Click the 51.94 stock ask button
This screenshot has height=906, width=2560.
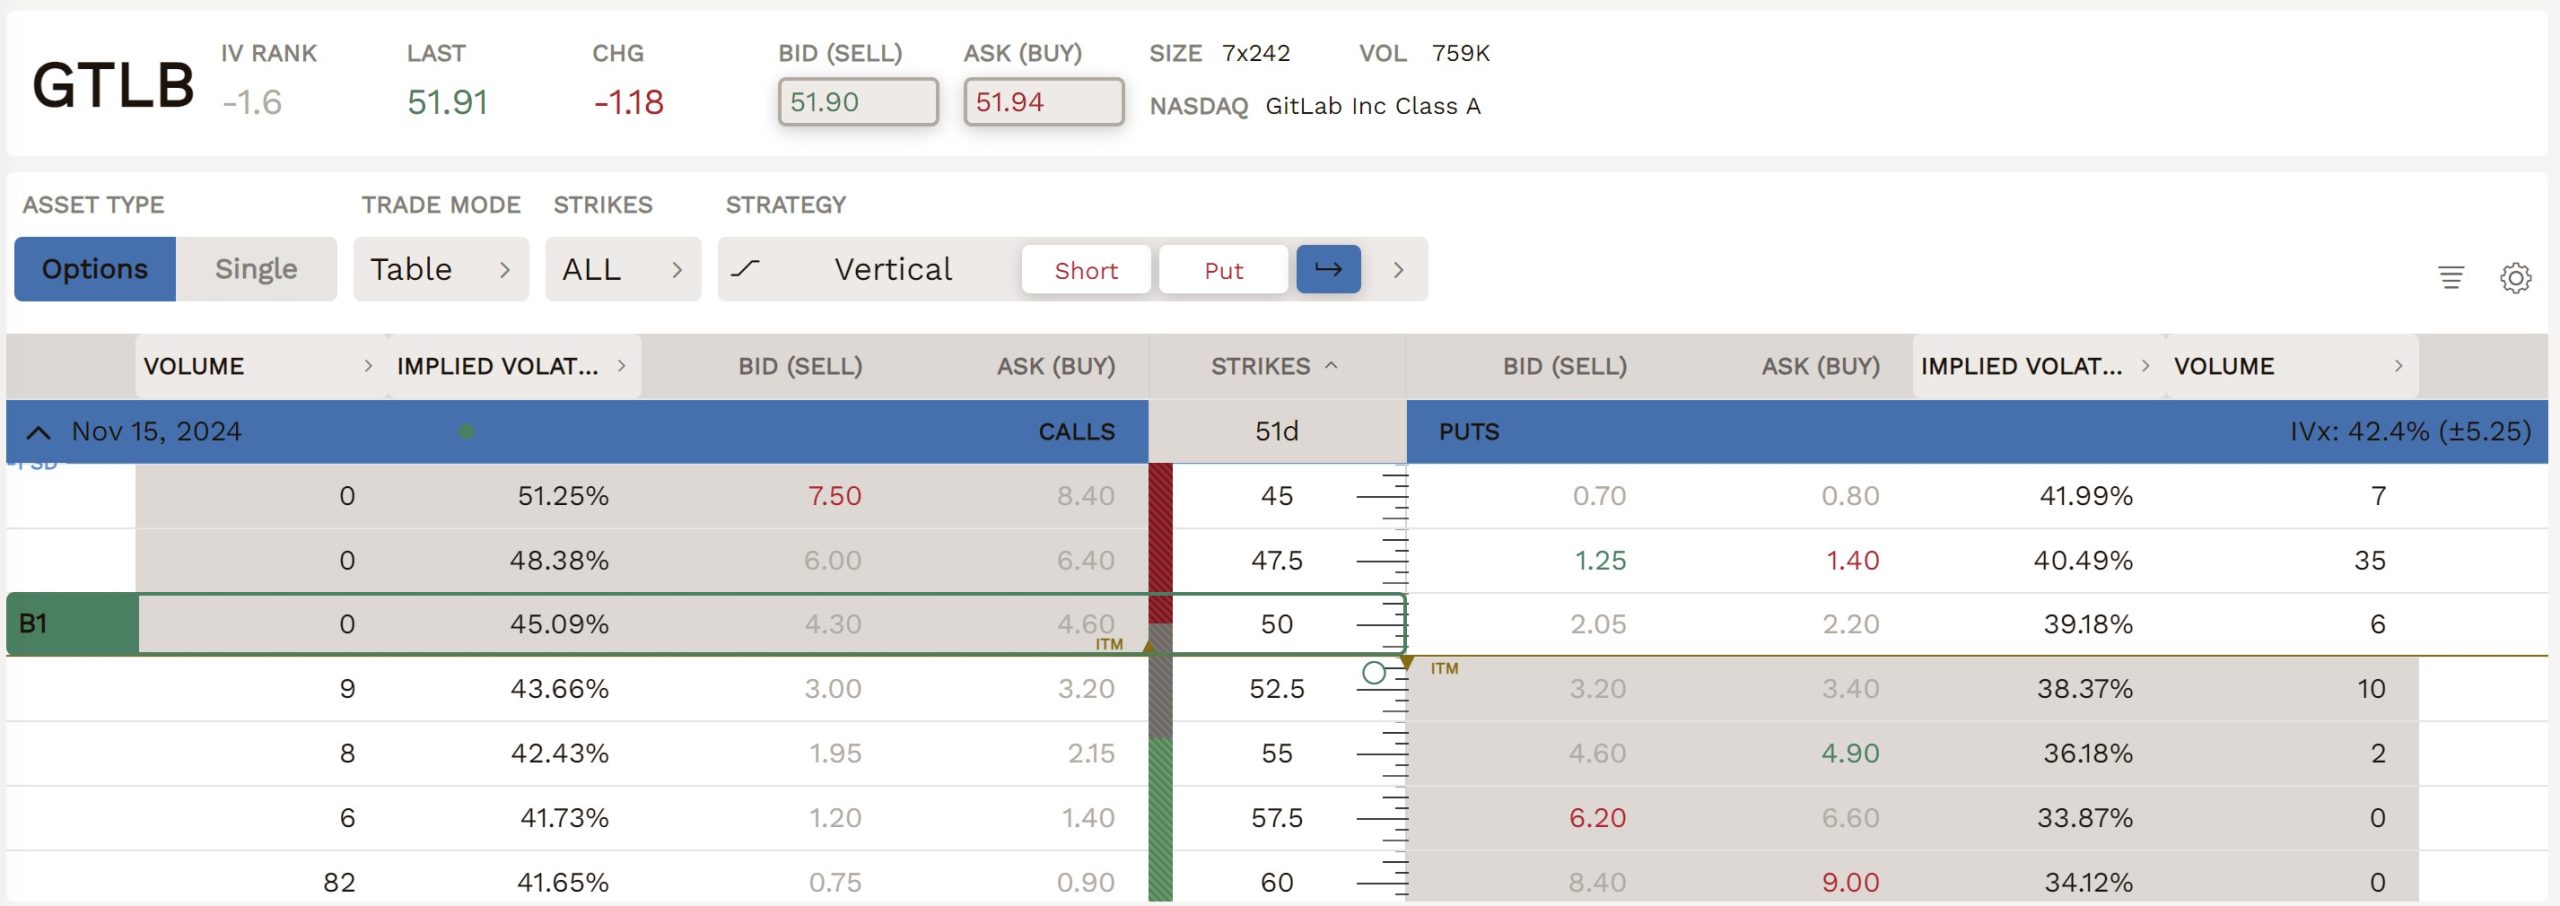tap(1043, 102)
